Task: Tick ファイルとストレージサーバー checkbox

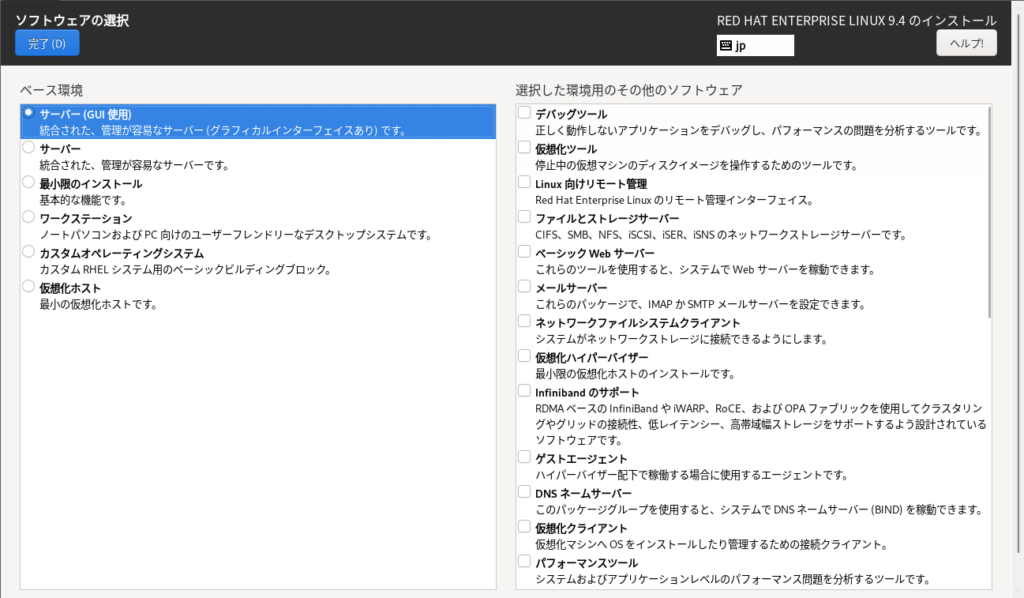Action: pyautogui.click(x=524, y=217)
